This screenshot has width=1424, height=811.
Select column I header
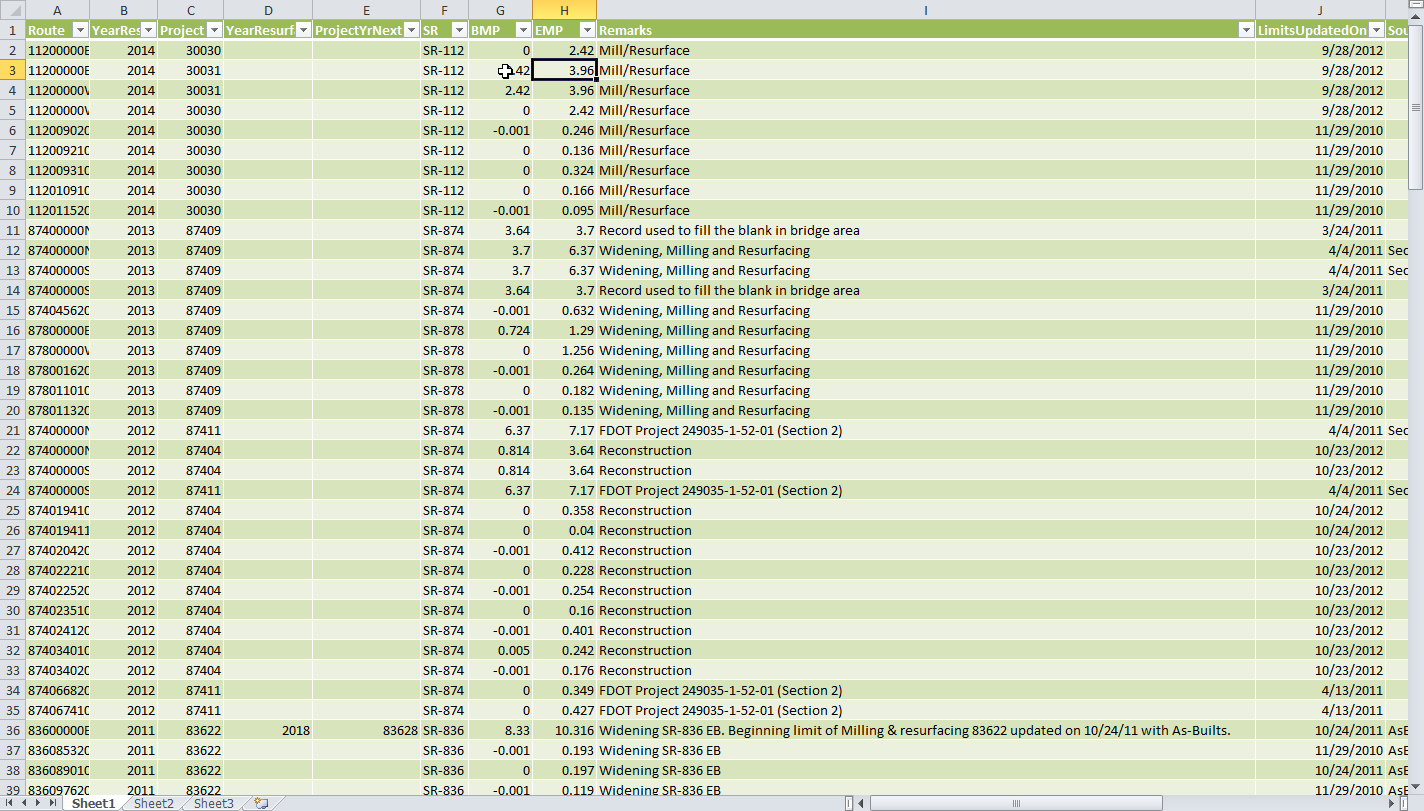pos(926,9)
